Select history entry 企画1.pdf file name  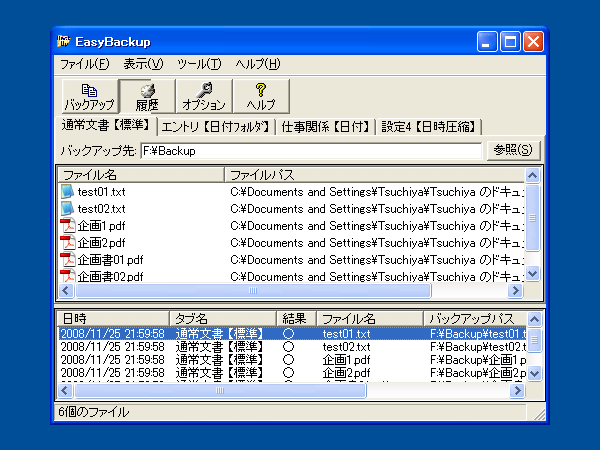(x=346, y=360)
